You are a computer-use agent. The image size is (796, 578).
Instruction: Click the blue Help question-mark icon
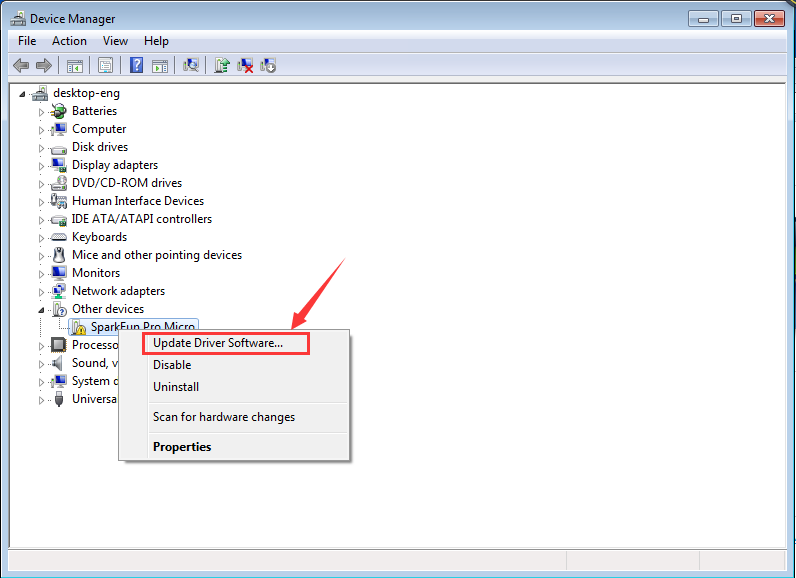[137, 65]
